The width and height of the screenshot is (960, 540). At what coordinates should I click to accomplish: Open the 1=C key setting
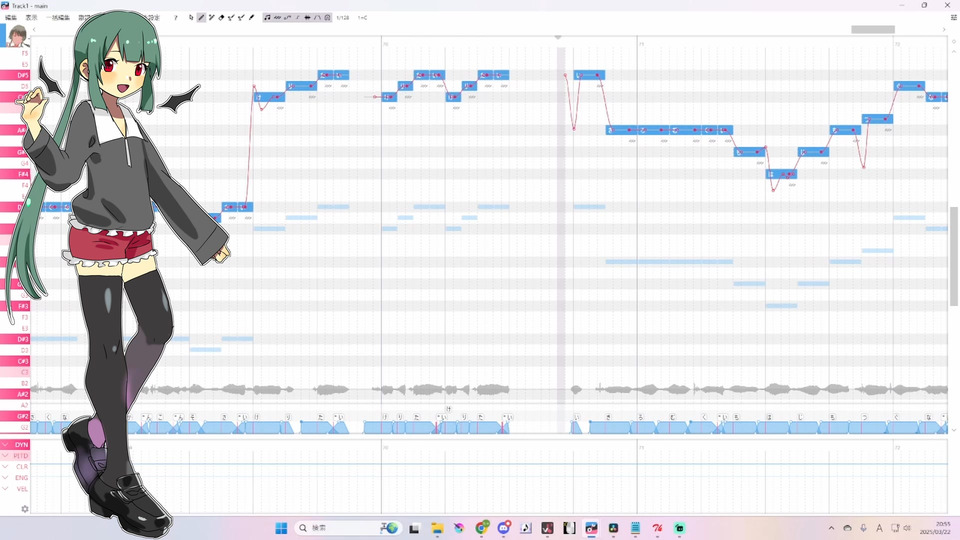tap(362, 18)
